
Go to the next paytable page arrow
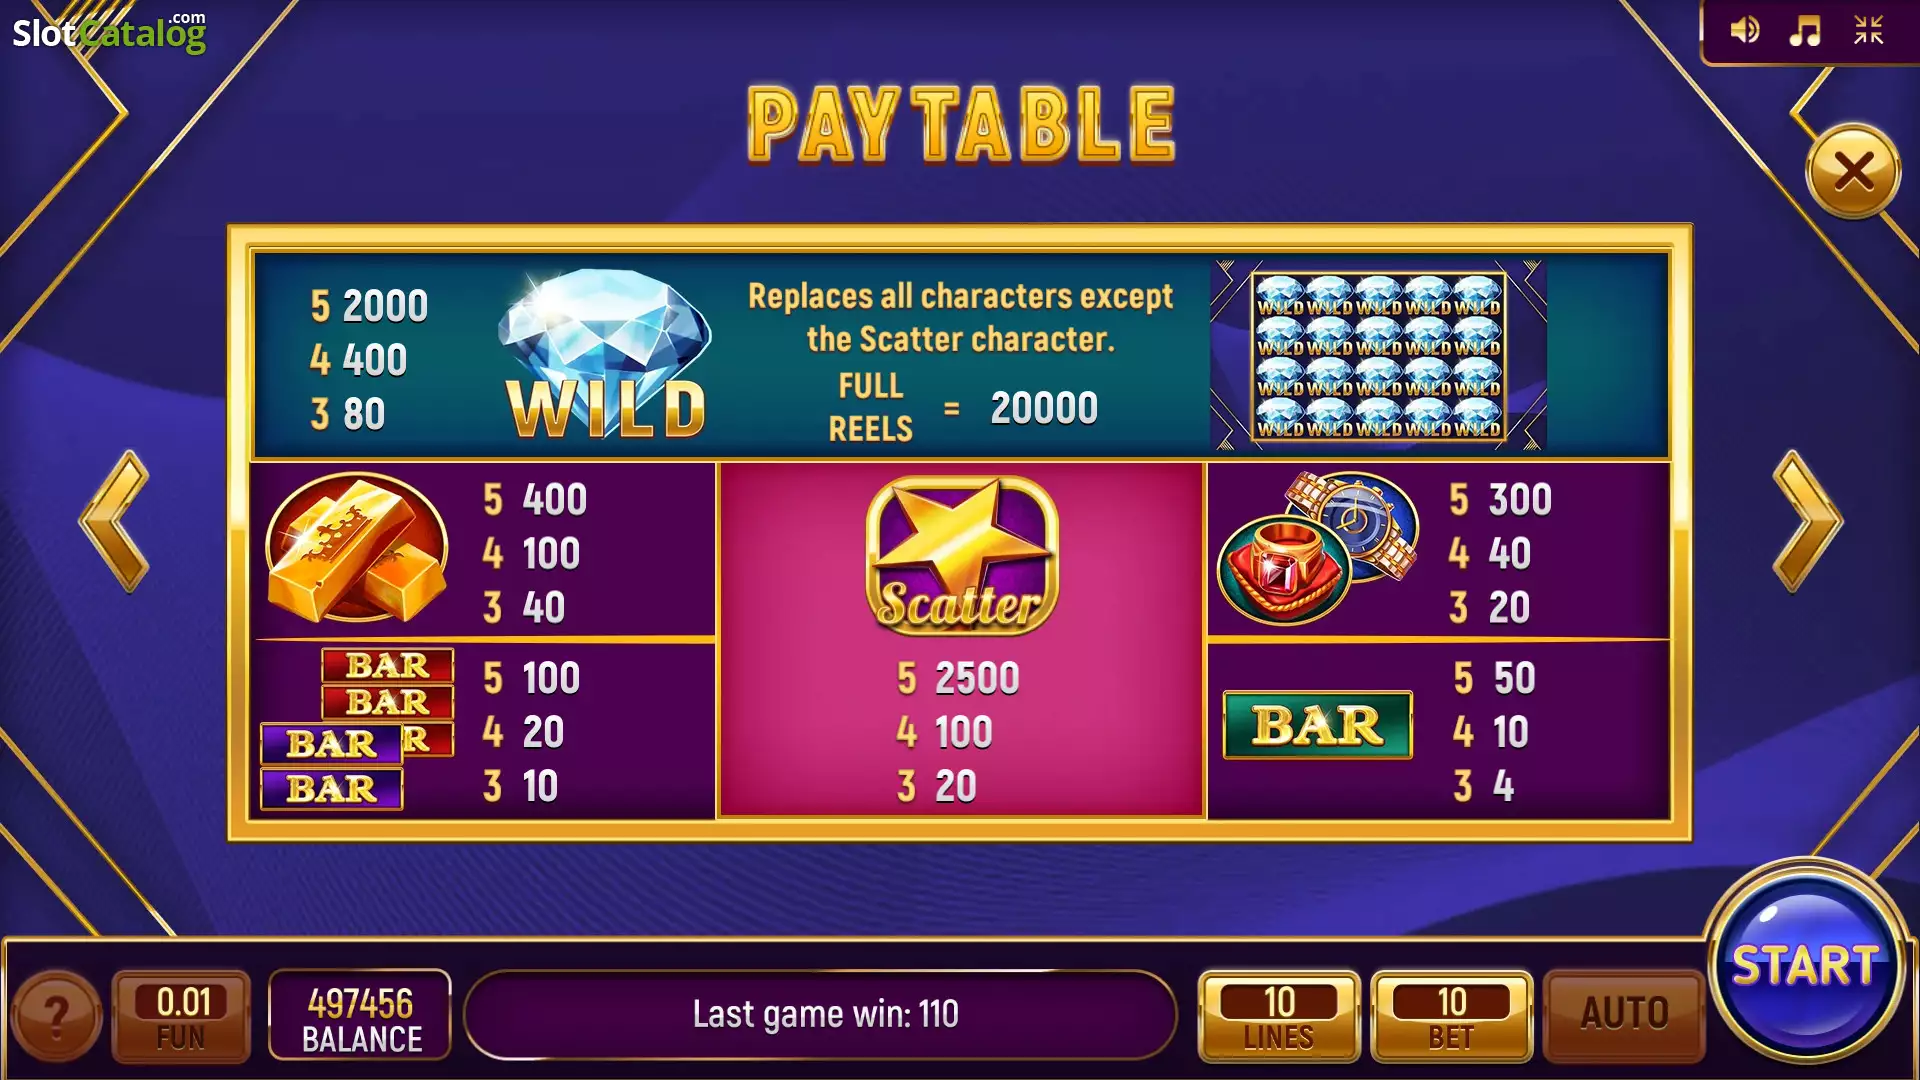tap(1806, 521)
